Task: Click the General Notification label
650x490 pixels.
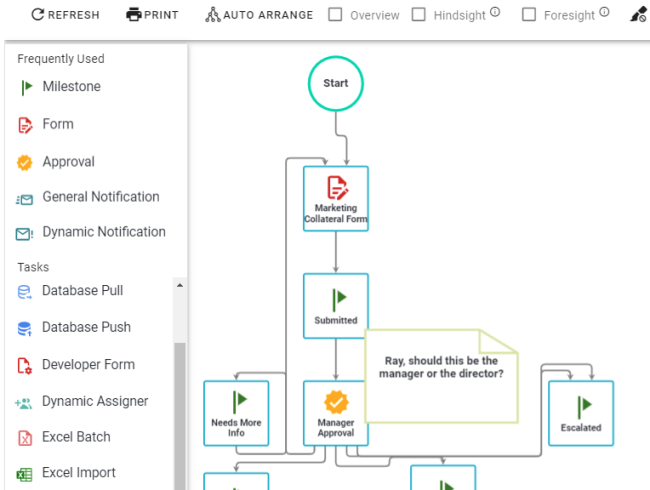Action: coord(101,196)
